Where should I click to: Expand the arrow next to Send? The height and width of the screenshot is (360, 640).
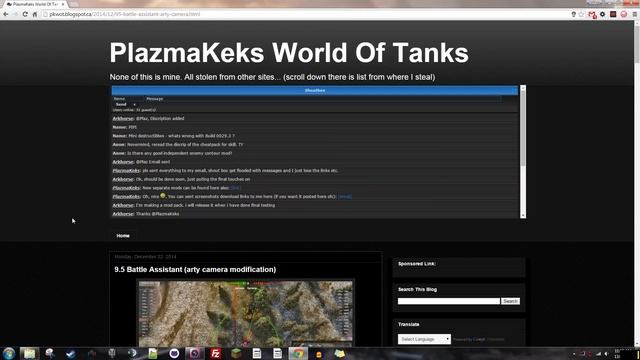(134, 104)
